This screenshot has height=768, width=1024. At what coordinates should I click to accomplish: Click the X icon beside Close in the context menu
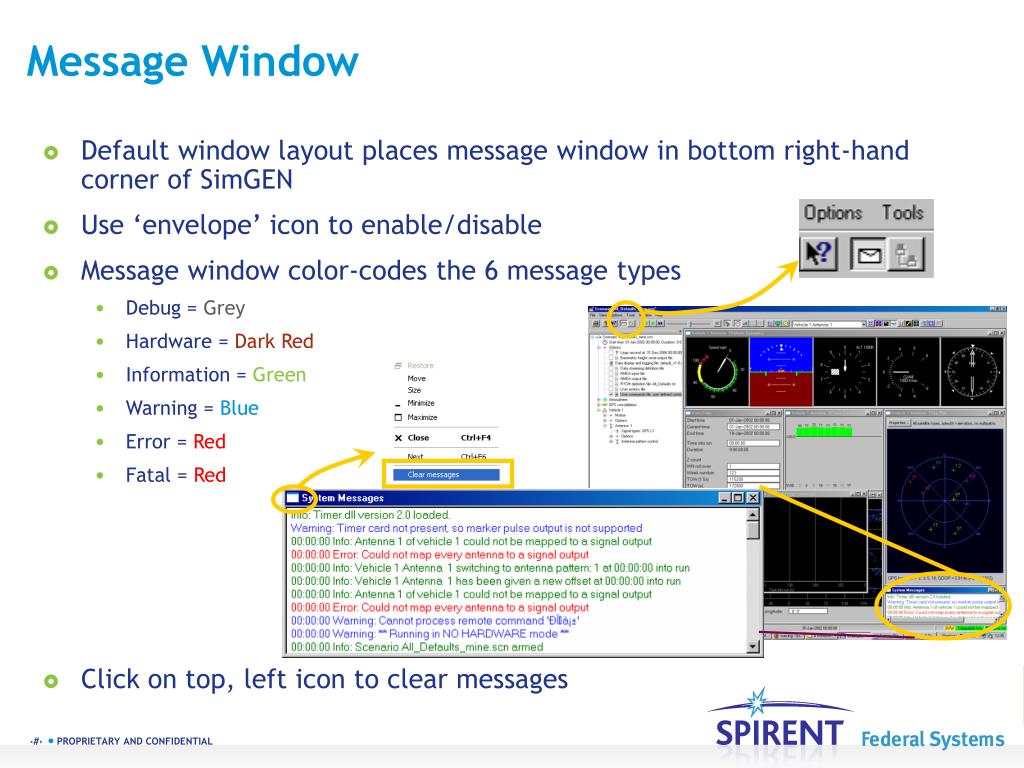(x=398, y=438)
